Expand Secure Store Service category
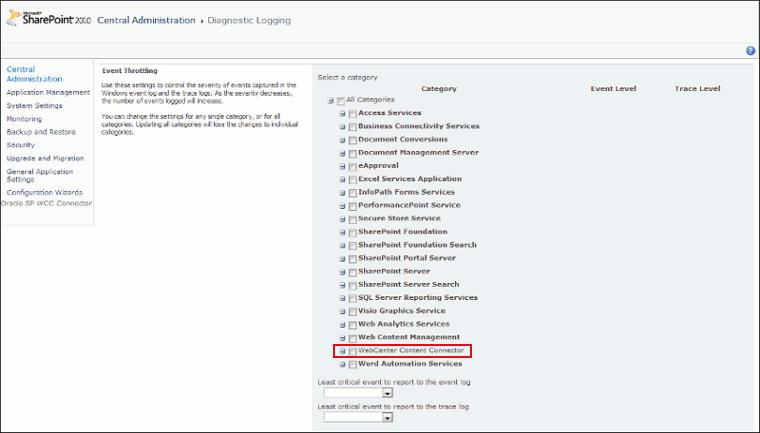This screenshot has width=760, height=433. (342, 219)
